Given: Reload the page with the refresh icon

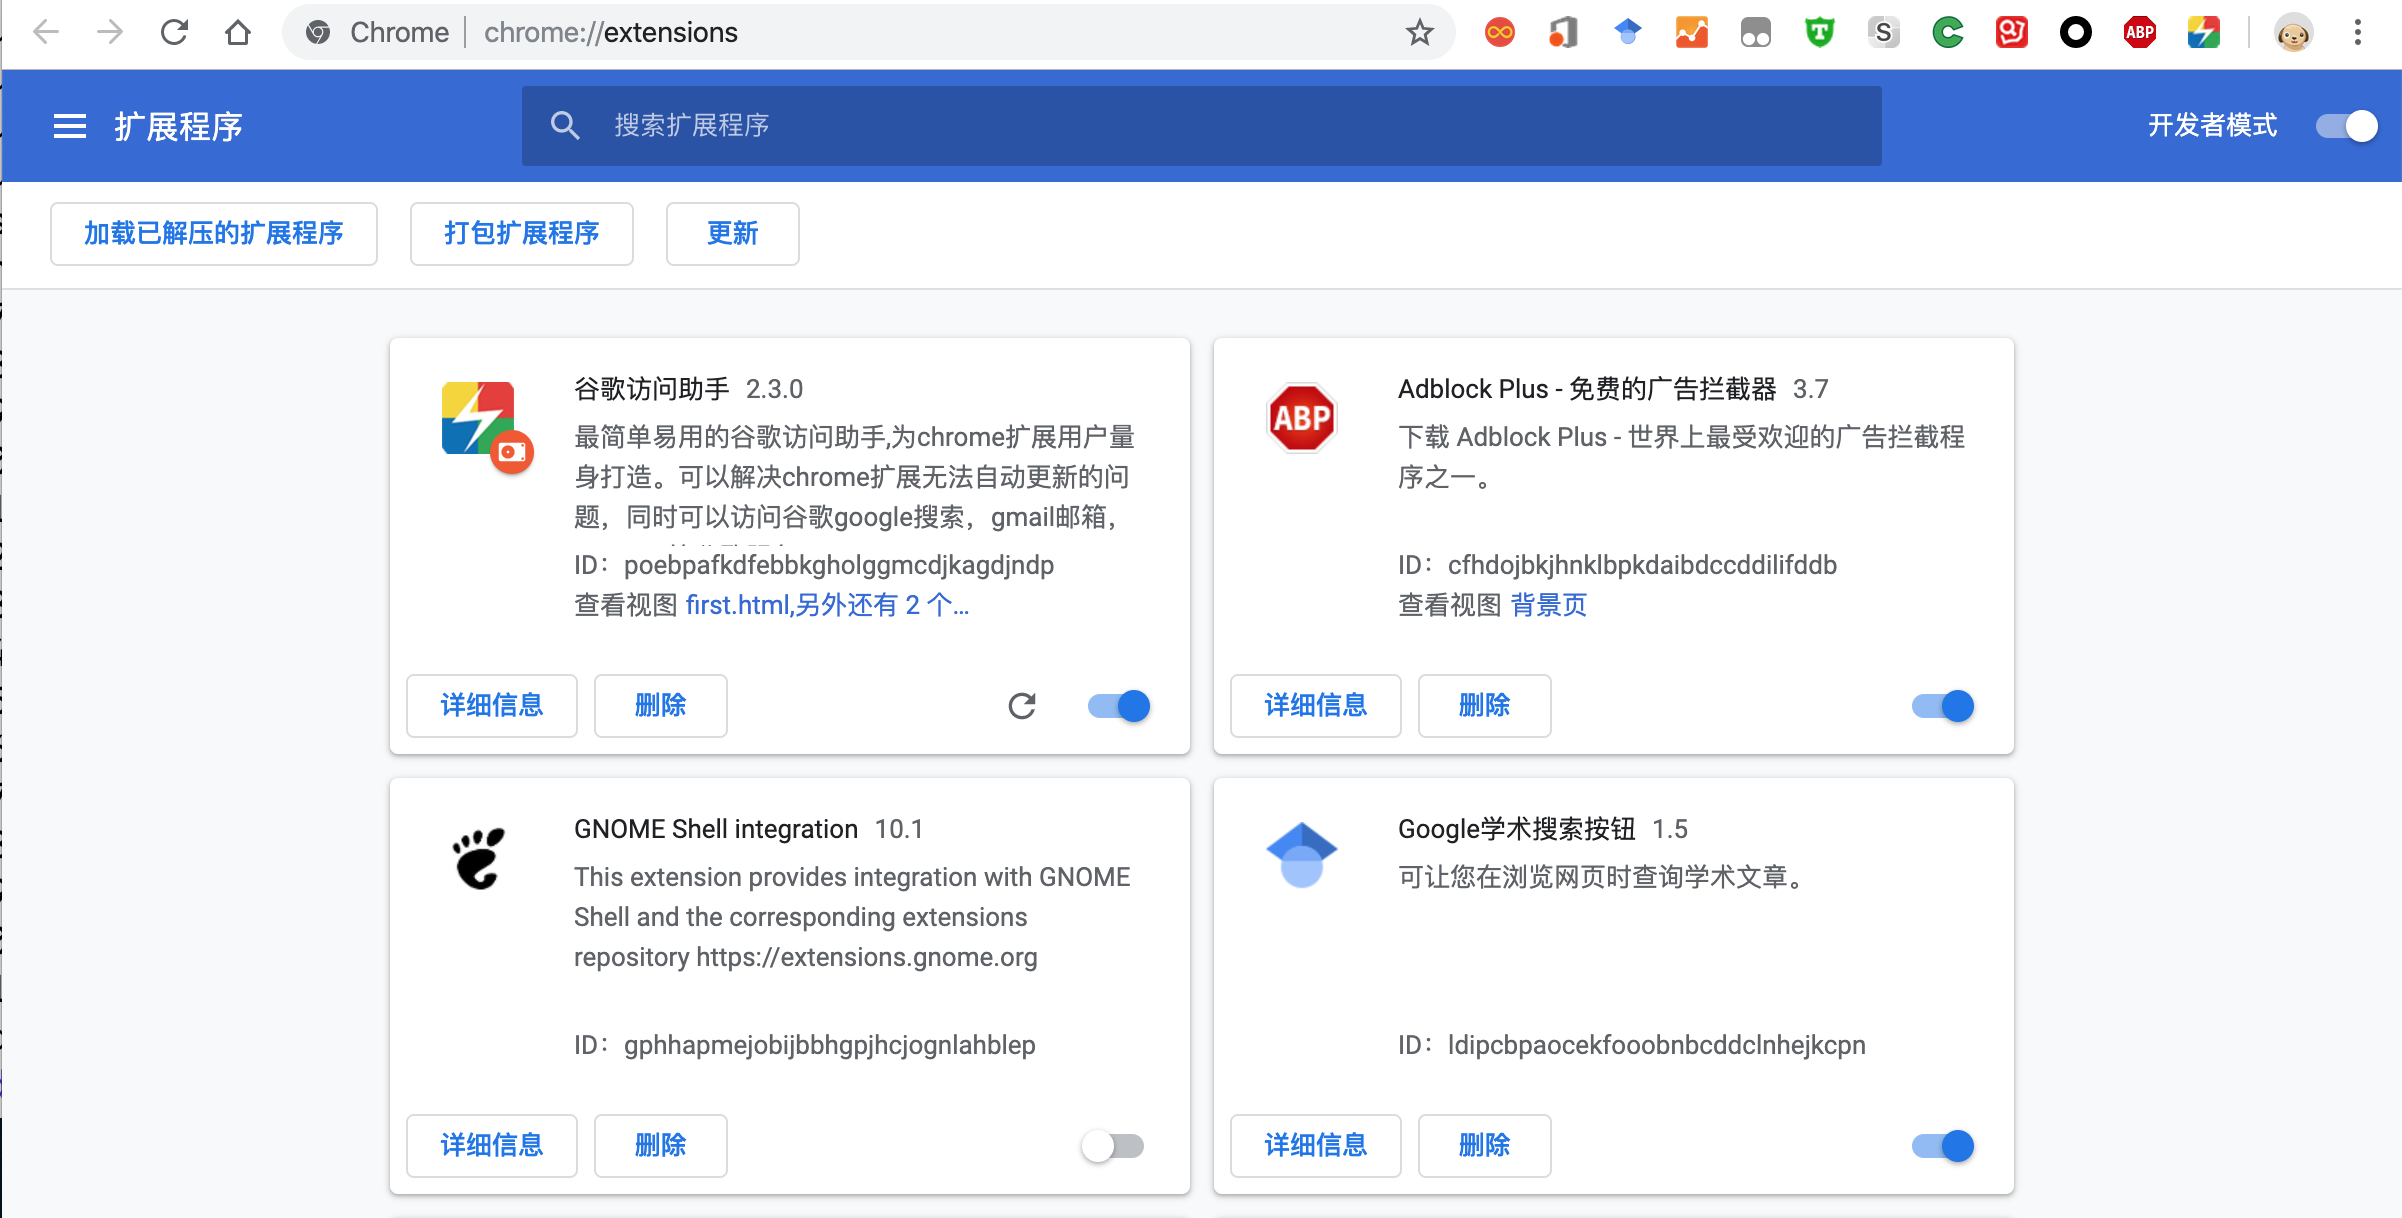Looking at the screenshot, I should click(174, 33).
